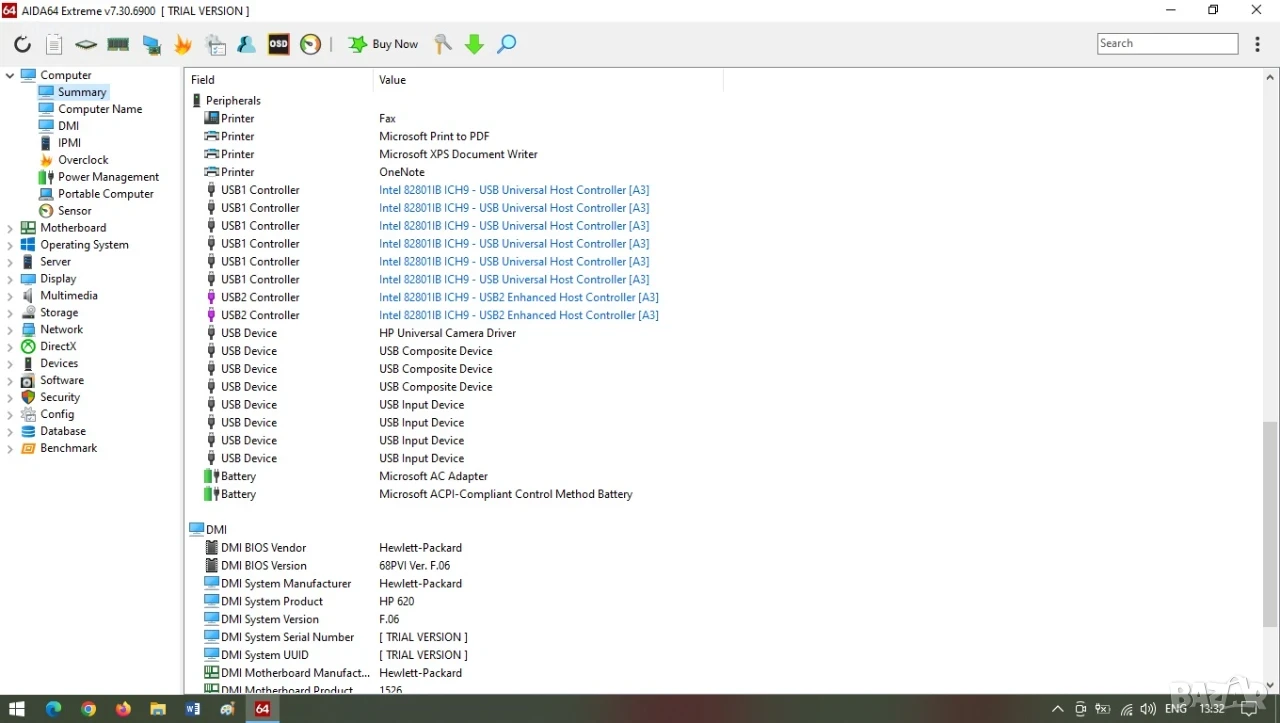The image size is (1280, 723).
Task: Open Preferences with the wrench icon
Action: (443, 44)
